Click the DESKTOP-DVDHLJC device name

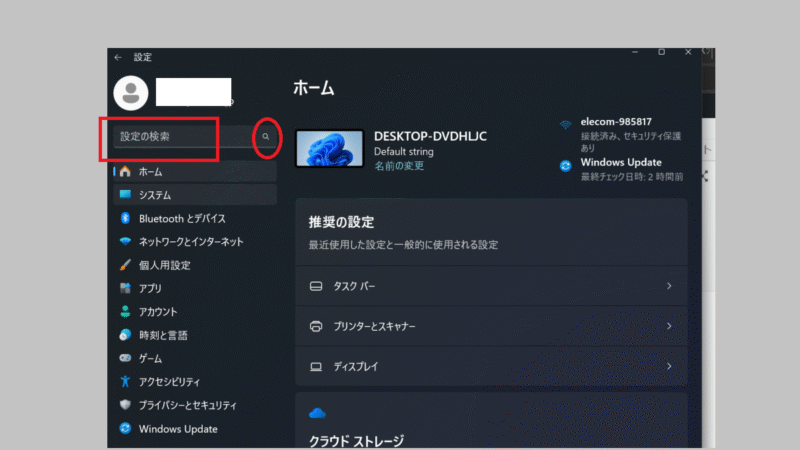(430, 136)
